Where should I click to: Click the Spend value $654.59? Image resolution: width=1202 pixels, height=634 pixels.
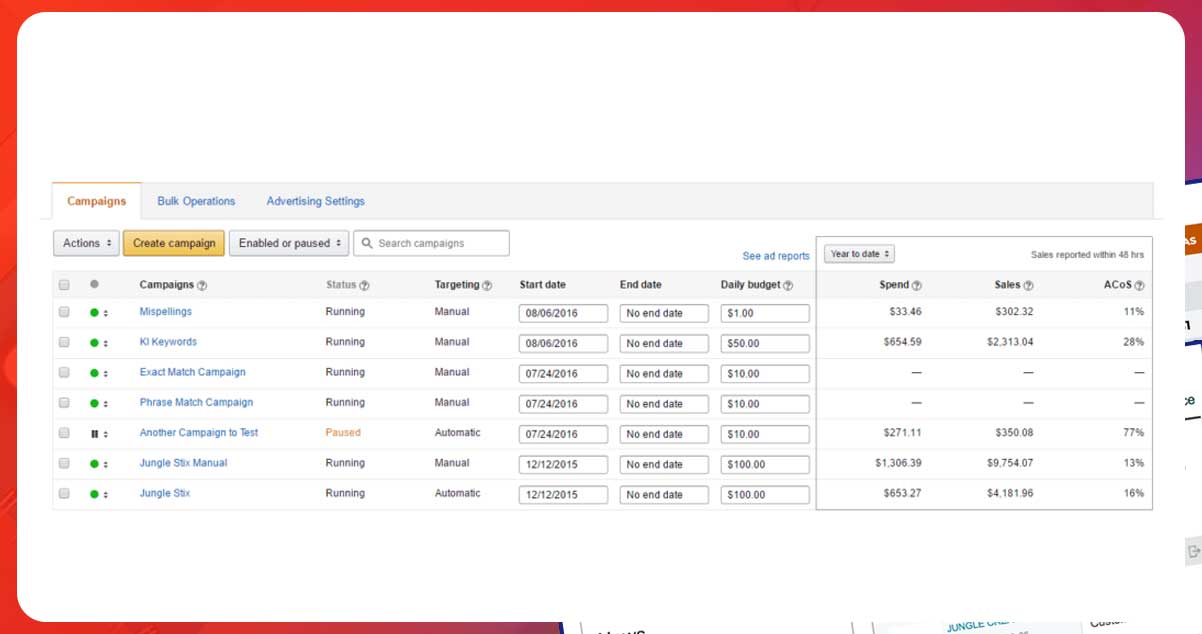[x=903, y=342]
